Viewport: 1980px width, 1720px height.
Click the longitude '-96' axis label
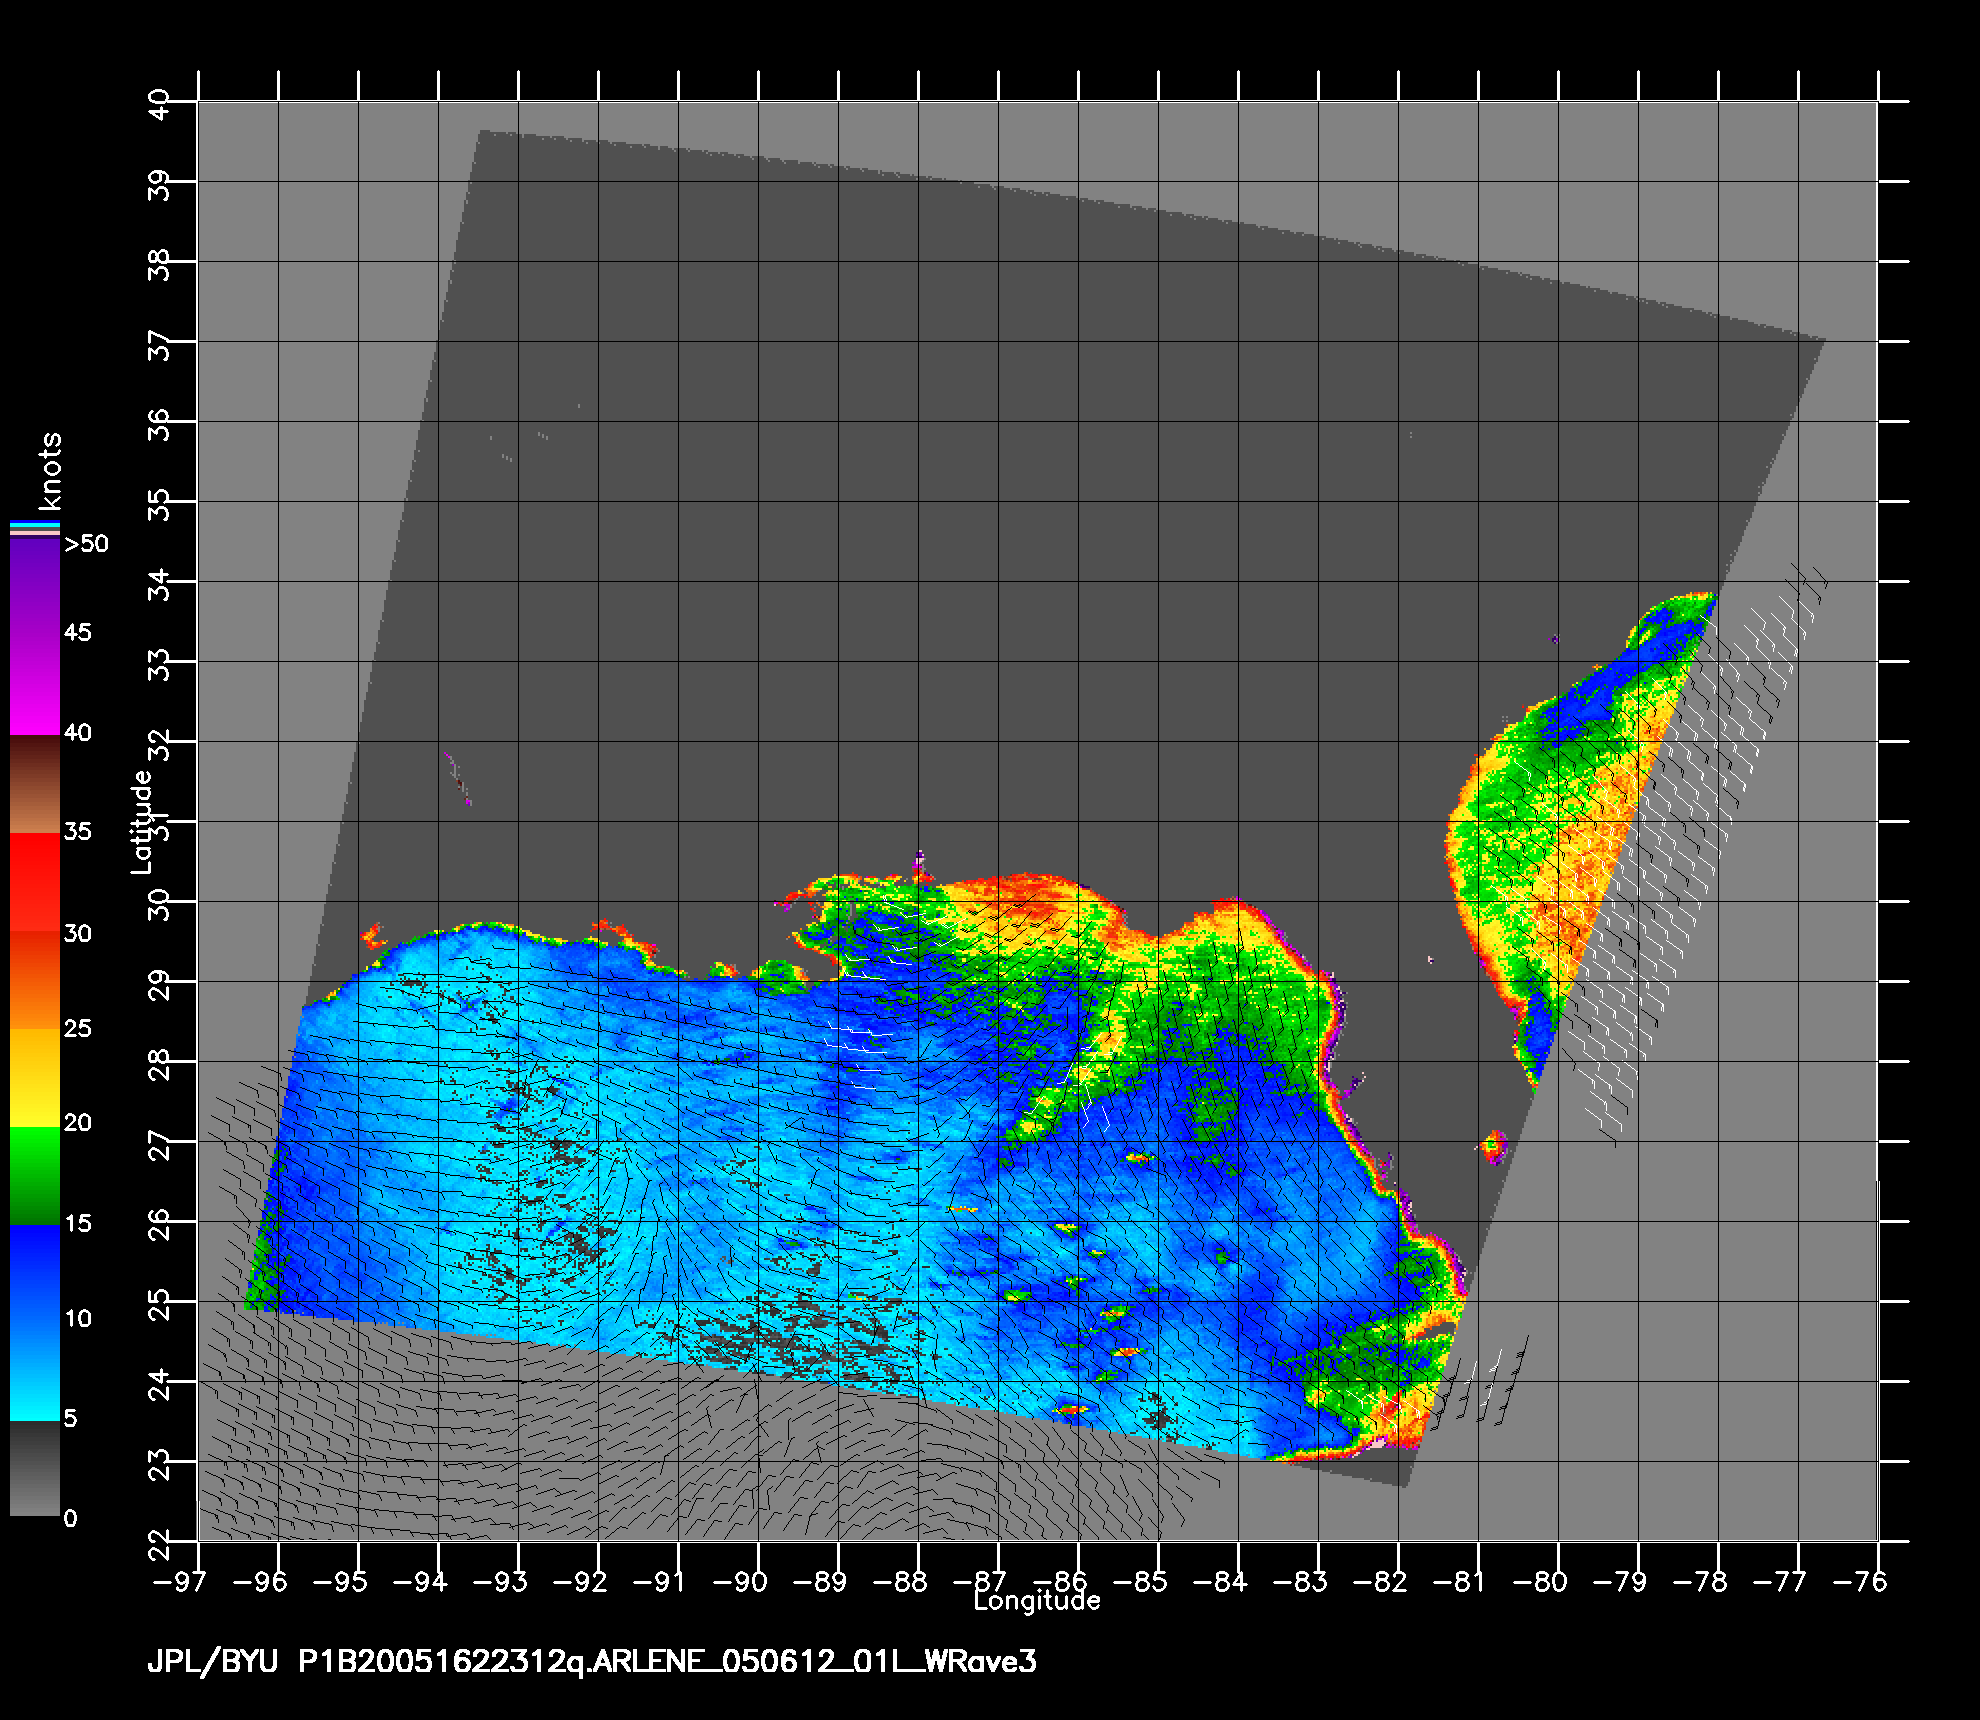pyautogui.click(x=262, y=1581)
